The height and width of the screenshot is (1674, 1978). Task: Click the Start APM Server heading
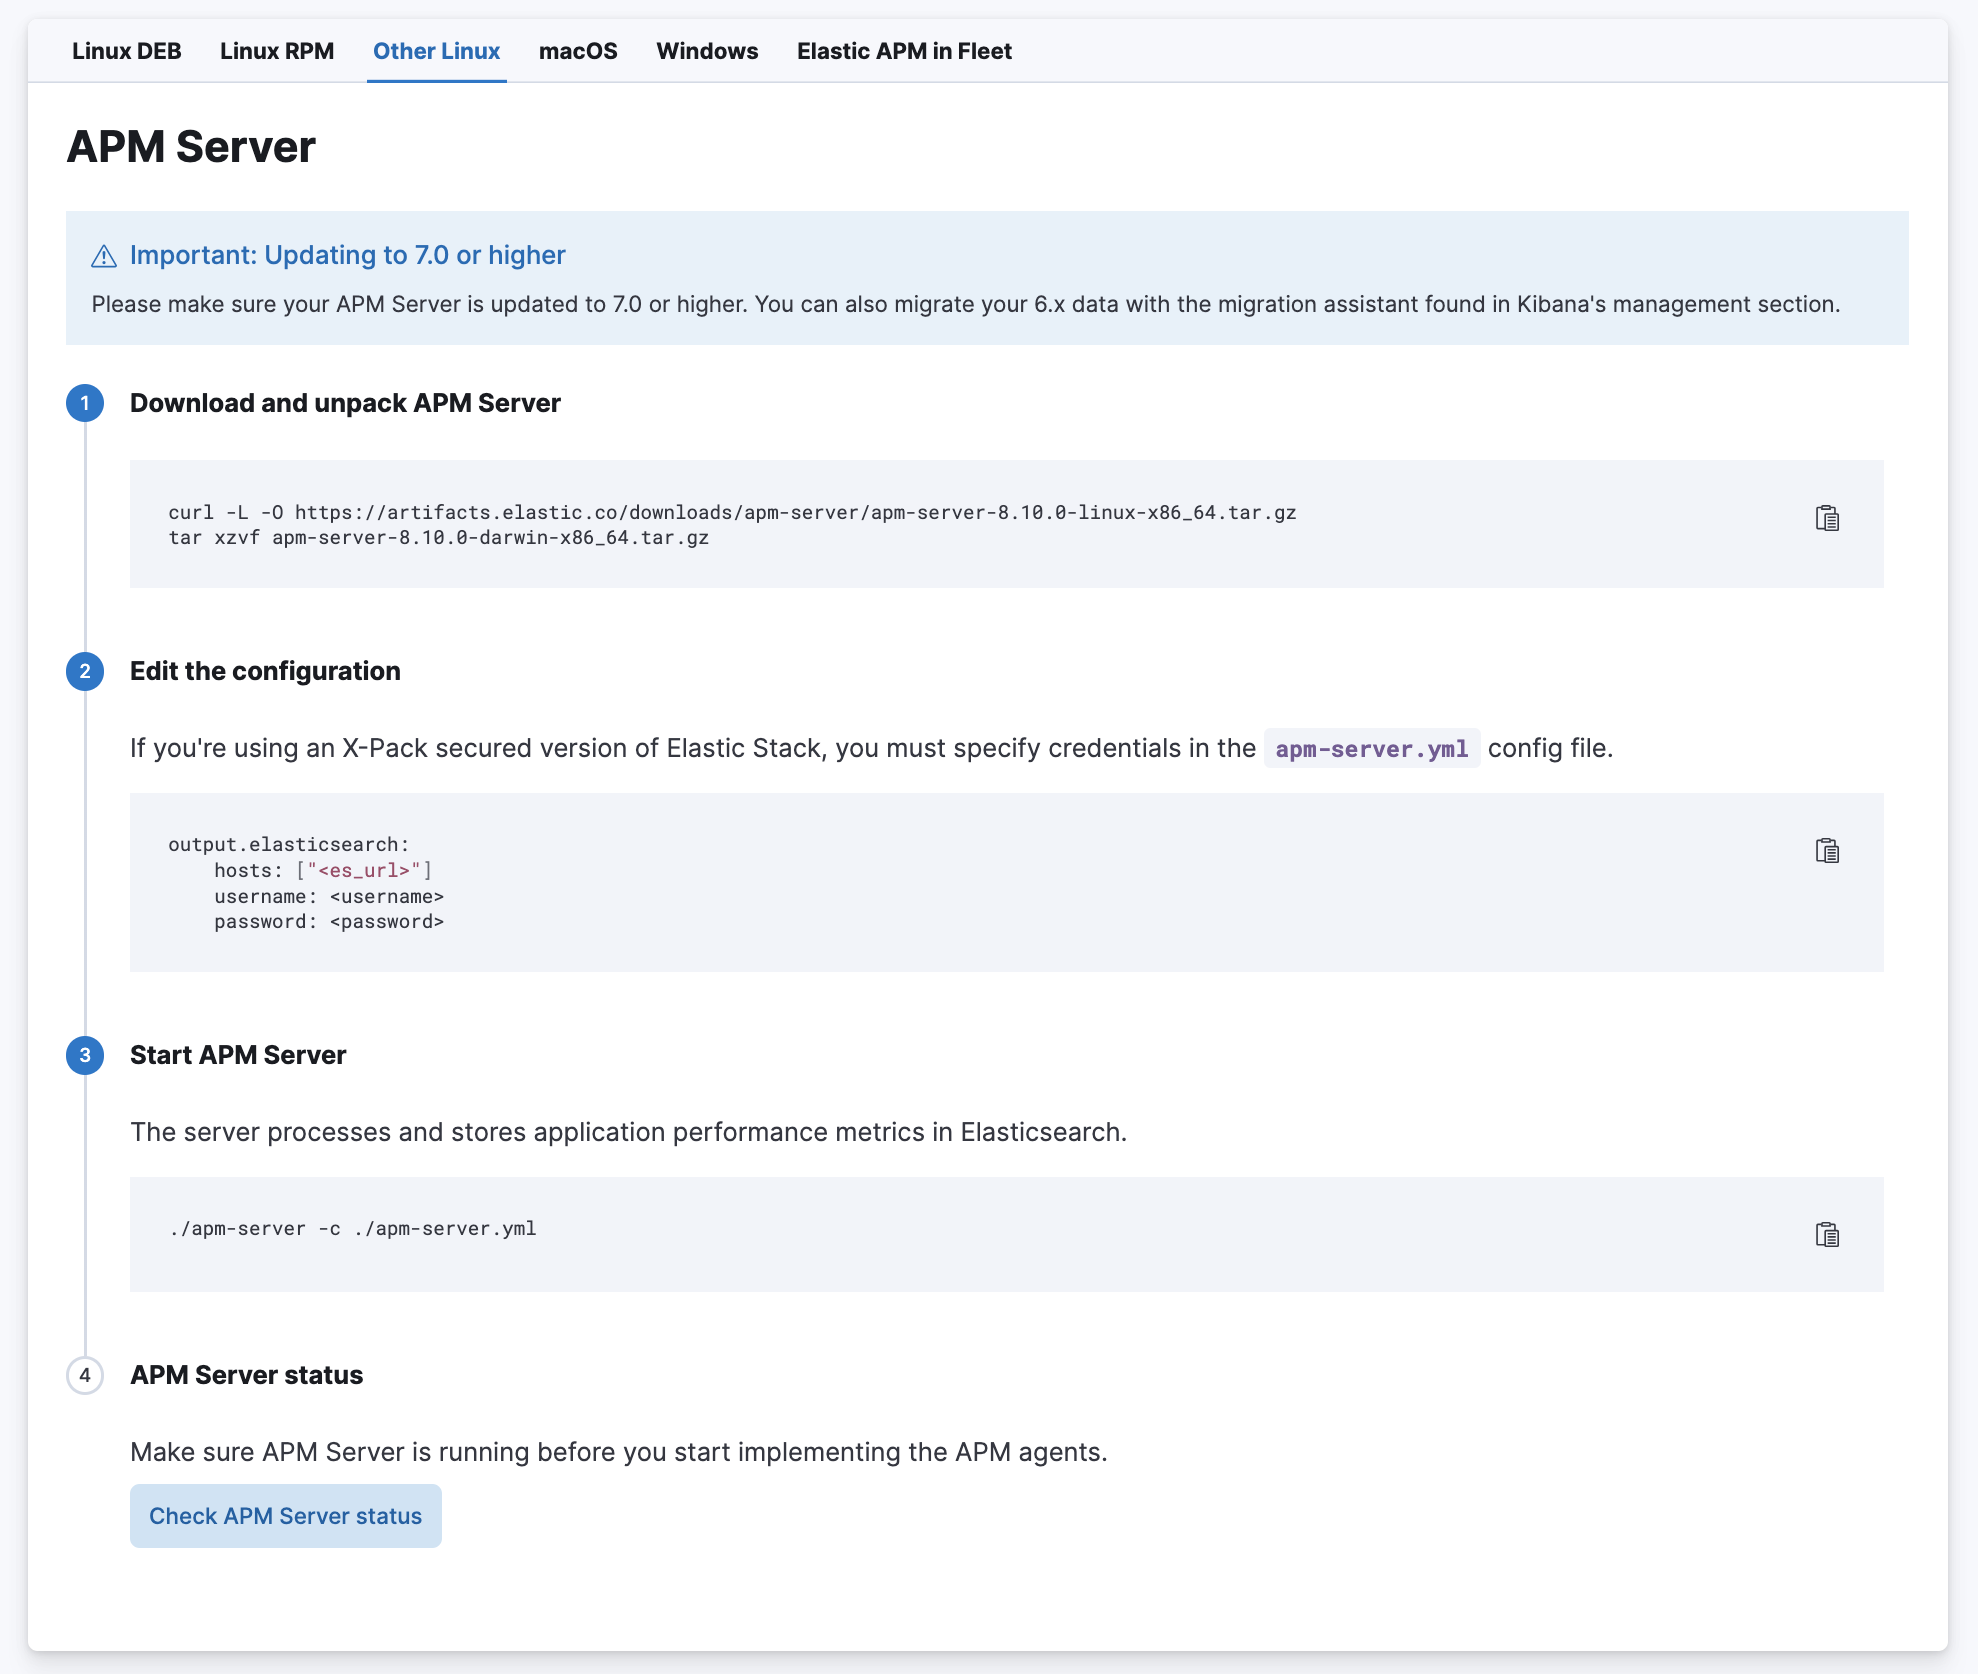click(238, 1055)
